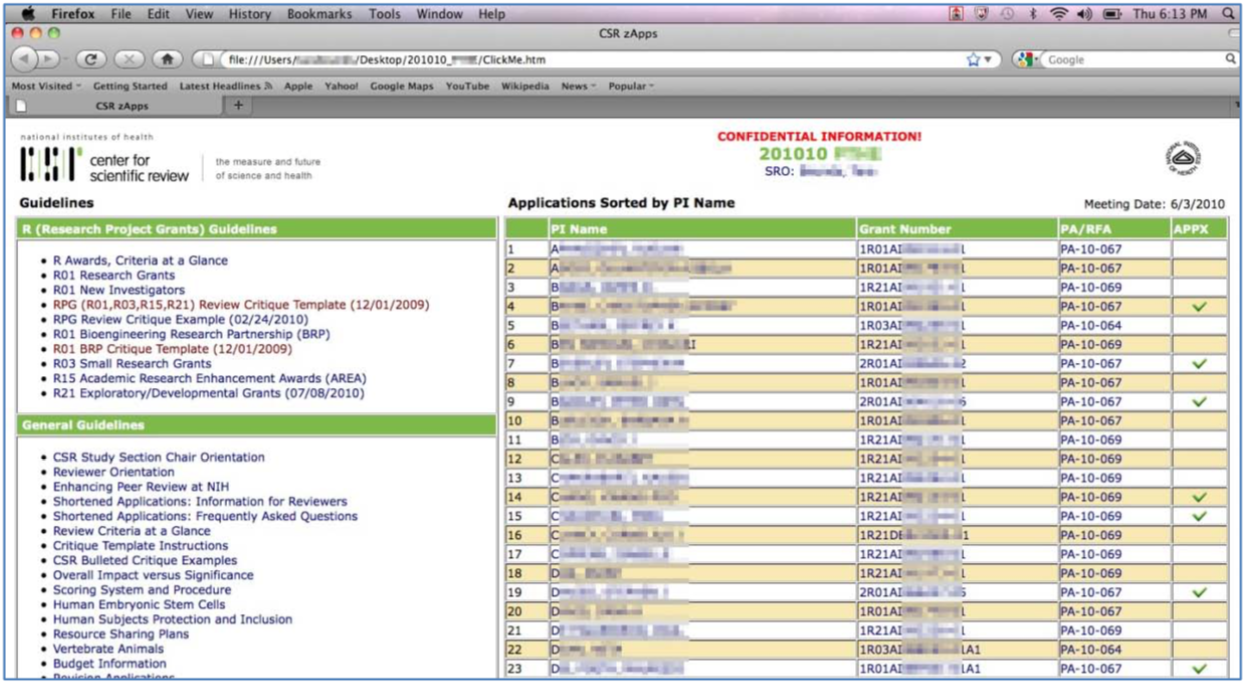The width and height of the screenshot is (1250, 682).
Task: Open the News bookmarks folder dropdown
Action: (x=578, y=86)
